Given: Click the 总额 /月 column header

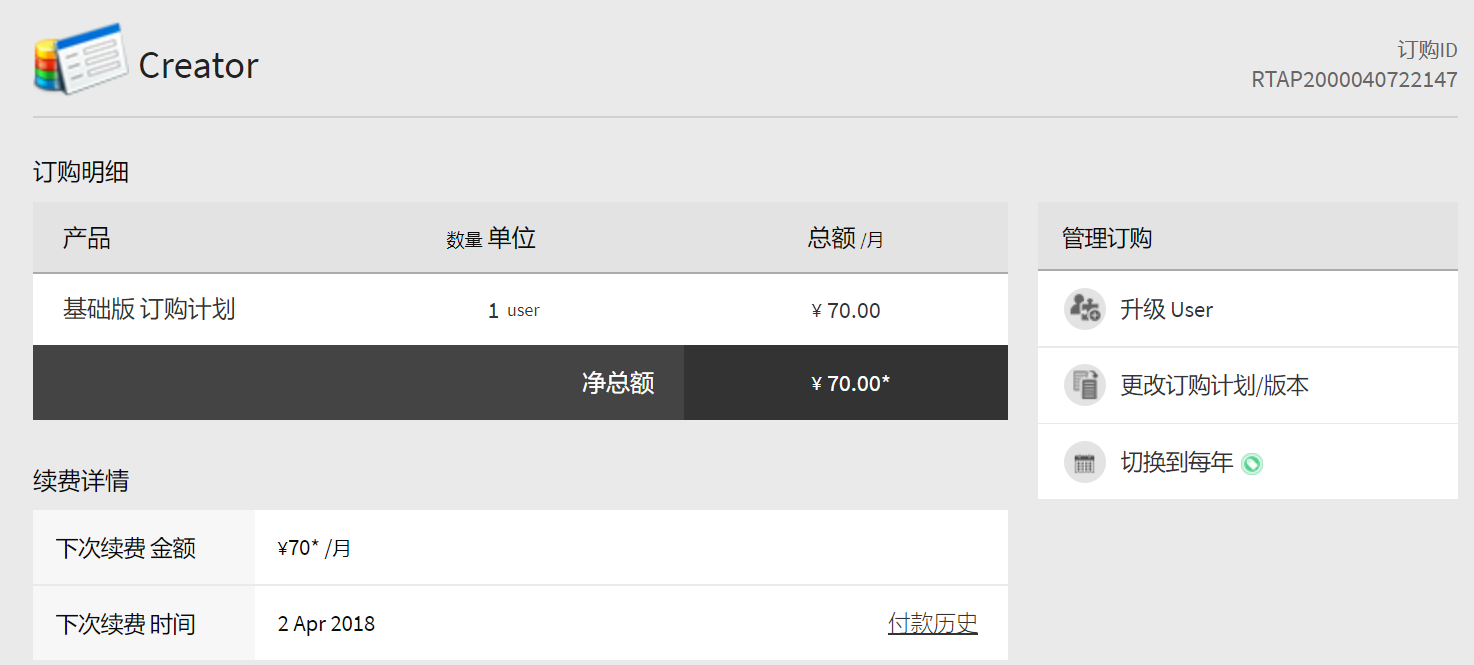Looking at the screenshot, I should [845, 238].
